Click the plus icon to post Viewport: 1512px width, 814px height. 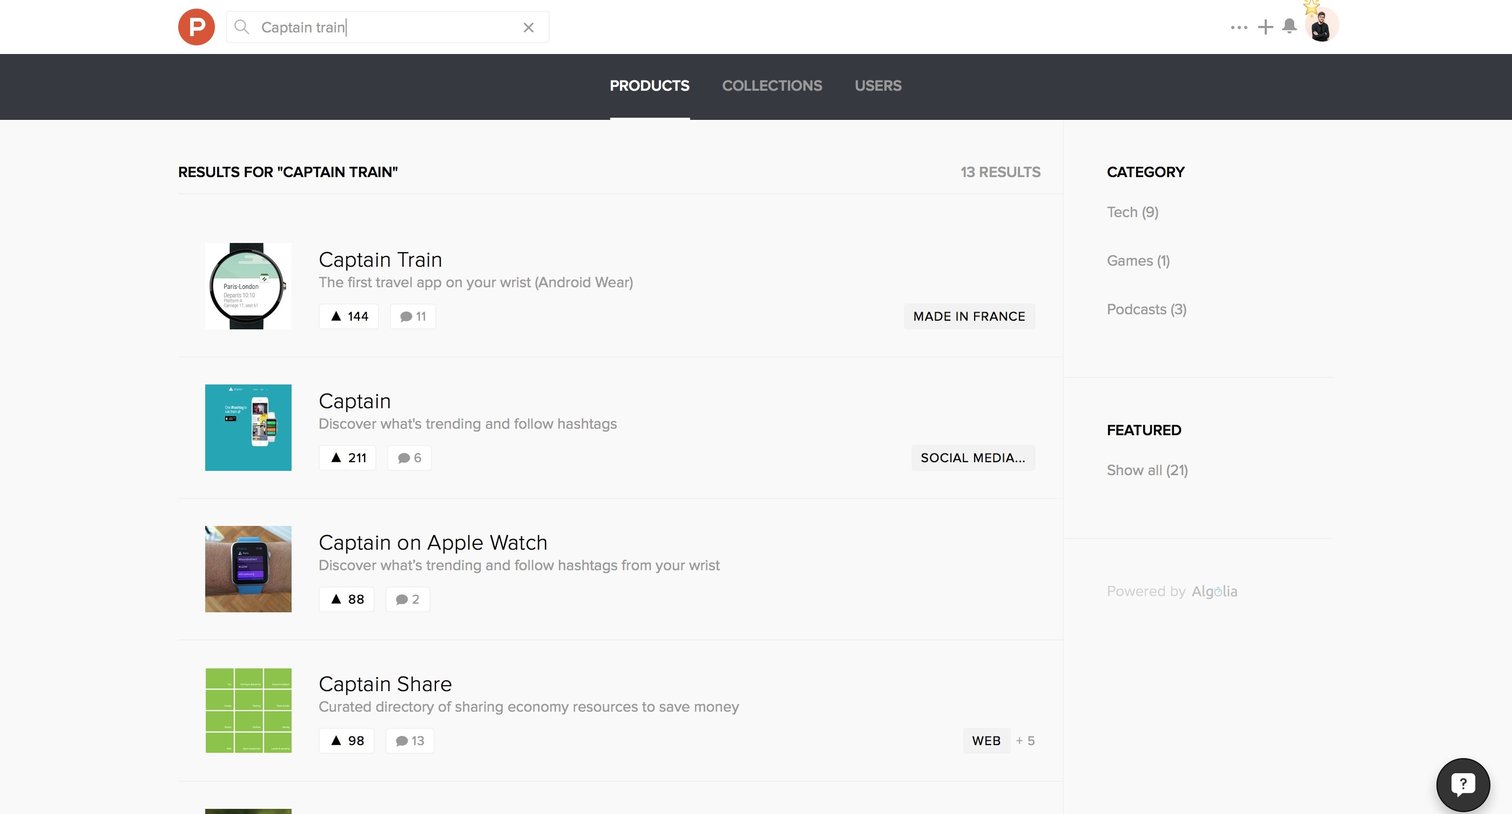1265,27
